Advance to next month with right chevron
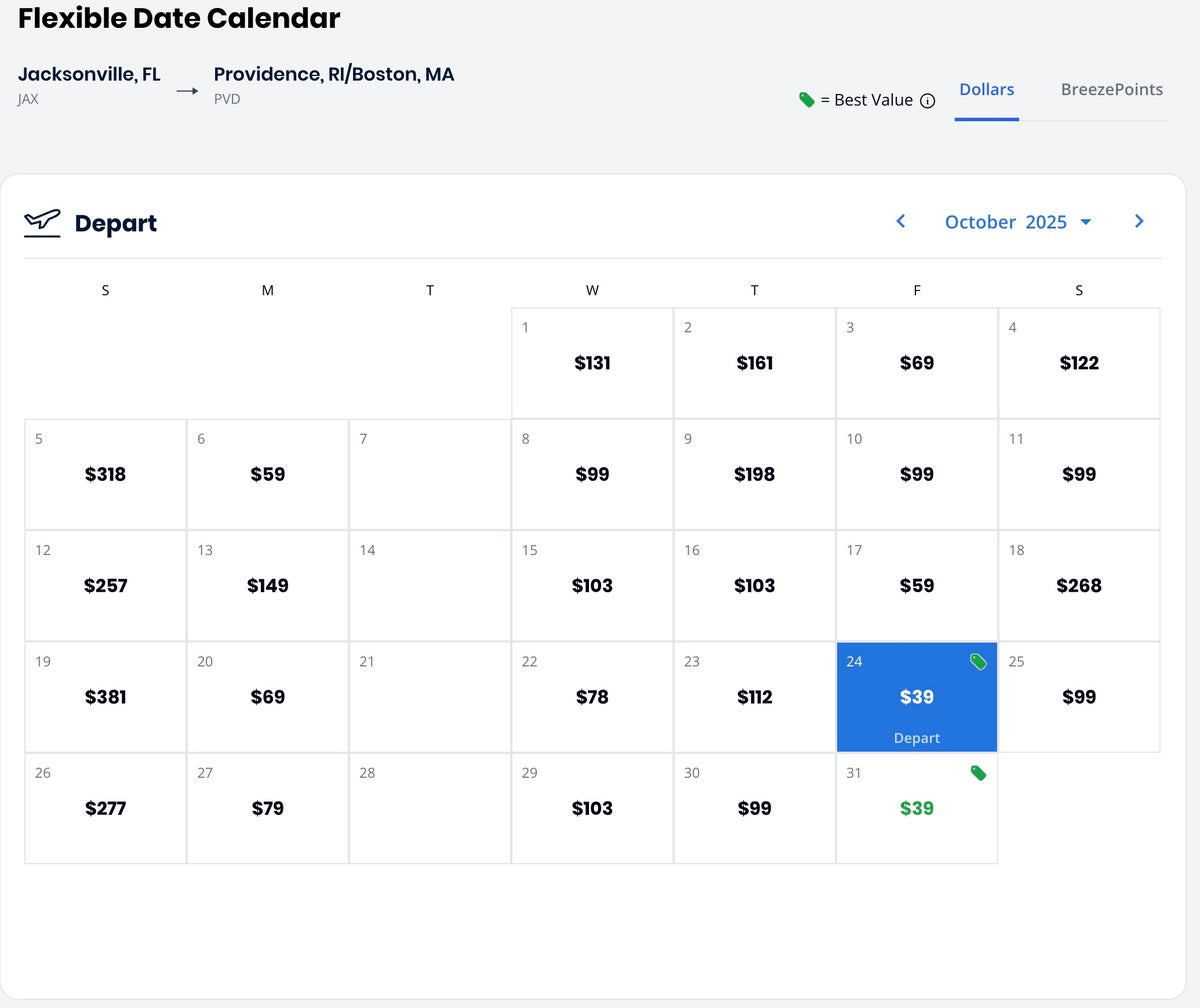Screen dimensions: 1200x1008 1139,221
